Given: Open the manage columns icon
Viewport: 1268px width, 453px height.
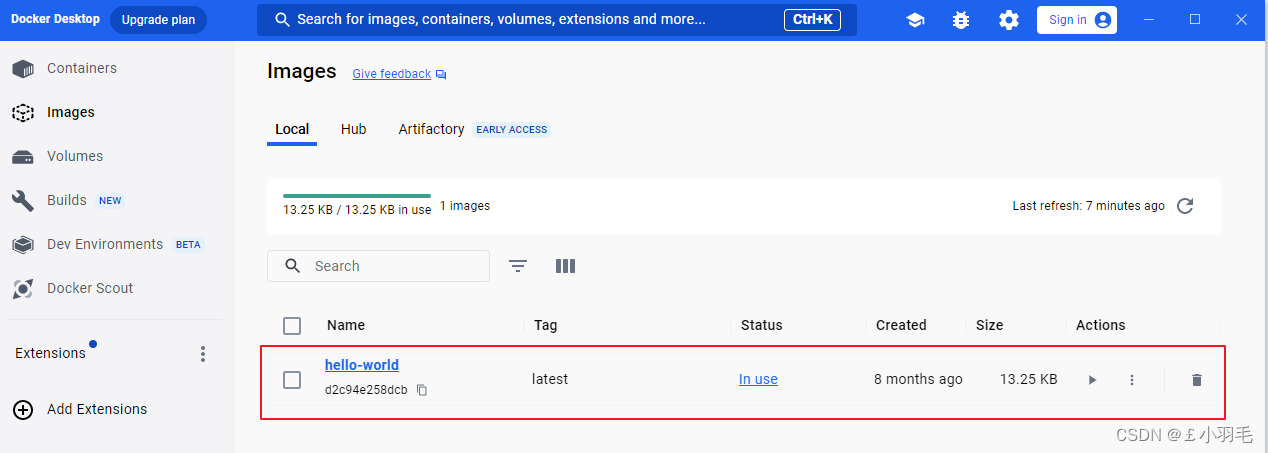Looking at the screenshot, I should pos(565,266).
